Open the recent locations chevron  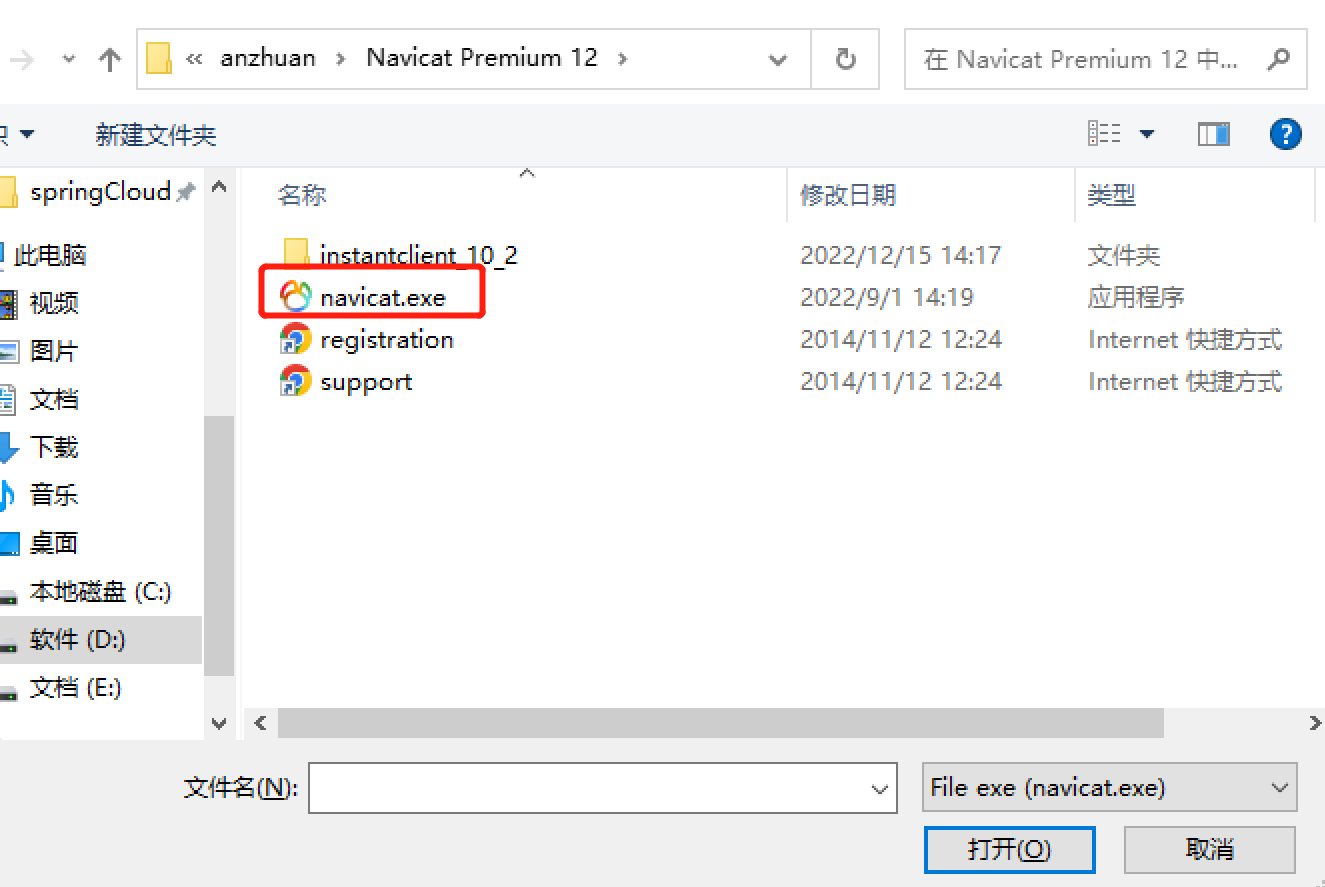[x=69, y=60]
